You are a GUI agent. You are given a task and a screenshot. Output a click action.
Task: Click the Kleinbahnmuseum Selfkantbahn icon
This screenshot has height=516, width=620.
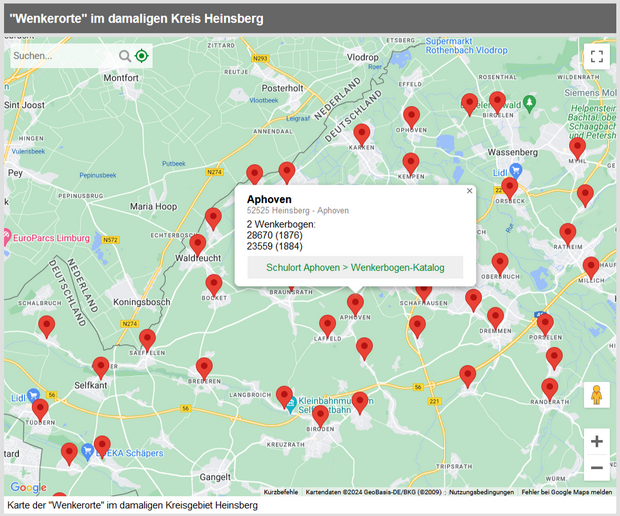(291, 406)
